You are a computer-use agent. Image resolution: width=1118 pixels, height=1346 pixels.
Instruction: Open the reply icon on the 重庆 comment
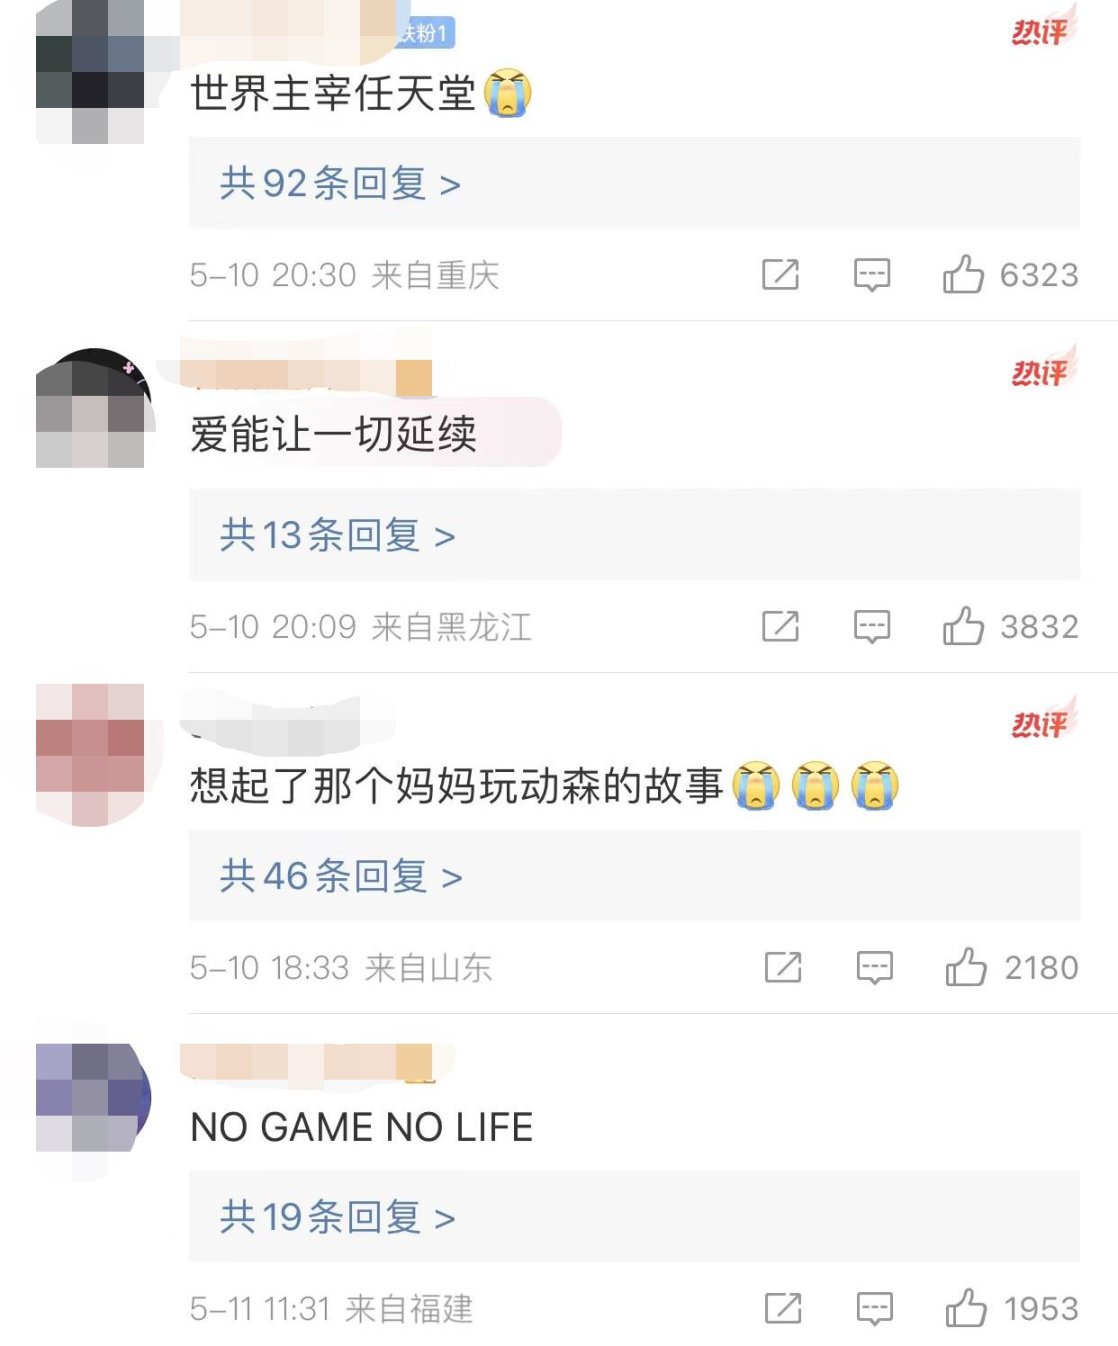(872, 275)
